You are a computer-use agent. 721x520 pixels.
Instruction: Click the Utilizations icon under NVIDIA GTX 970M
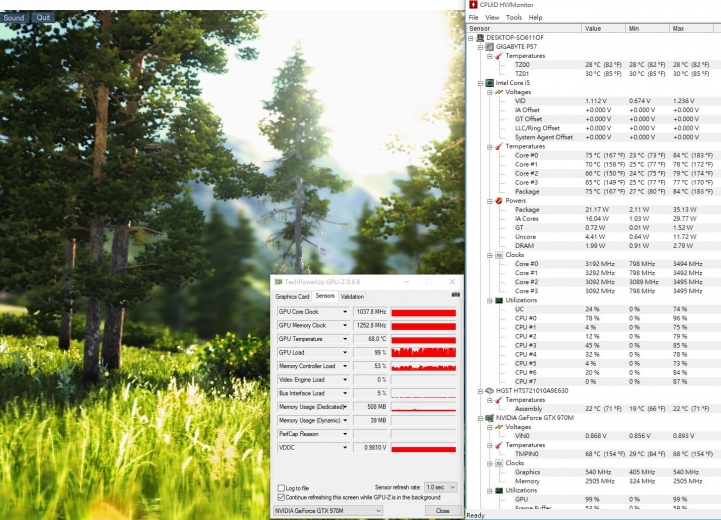(499, 491)
